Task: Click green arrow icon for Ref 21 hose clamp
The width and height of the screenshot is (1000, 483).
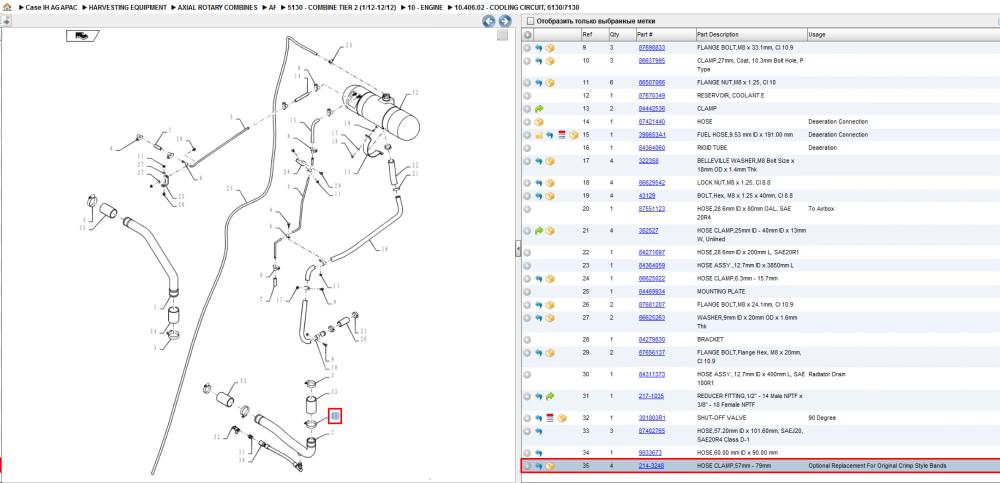Action: [538, 230]
